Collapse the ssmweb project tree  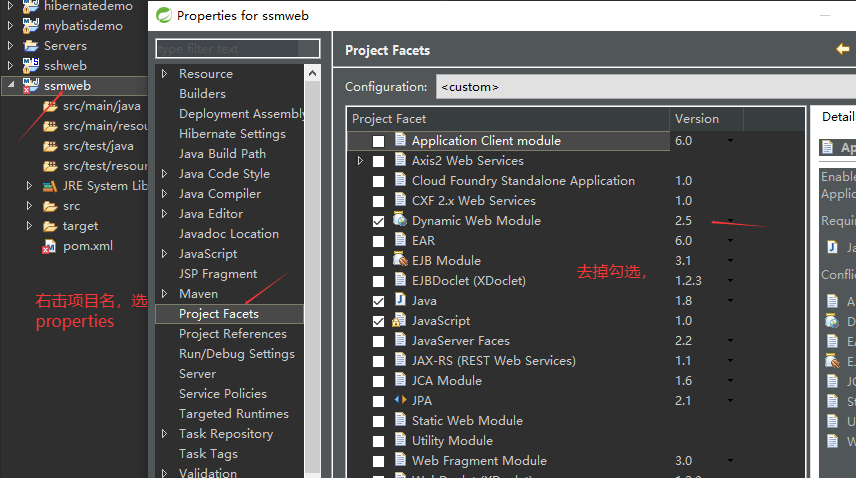[x=10, y=85]
